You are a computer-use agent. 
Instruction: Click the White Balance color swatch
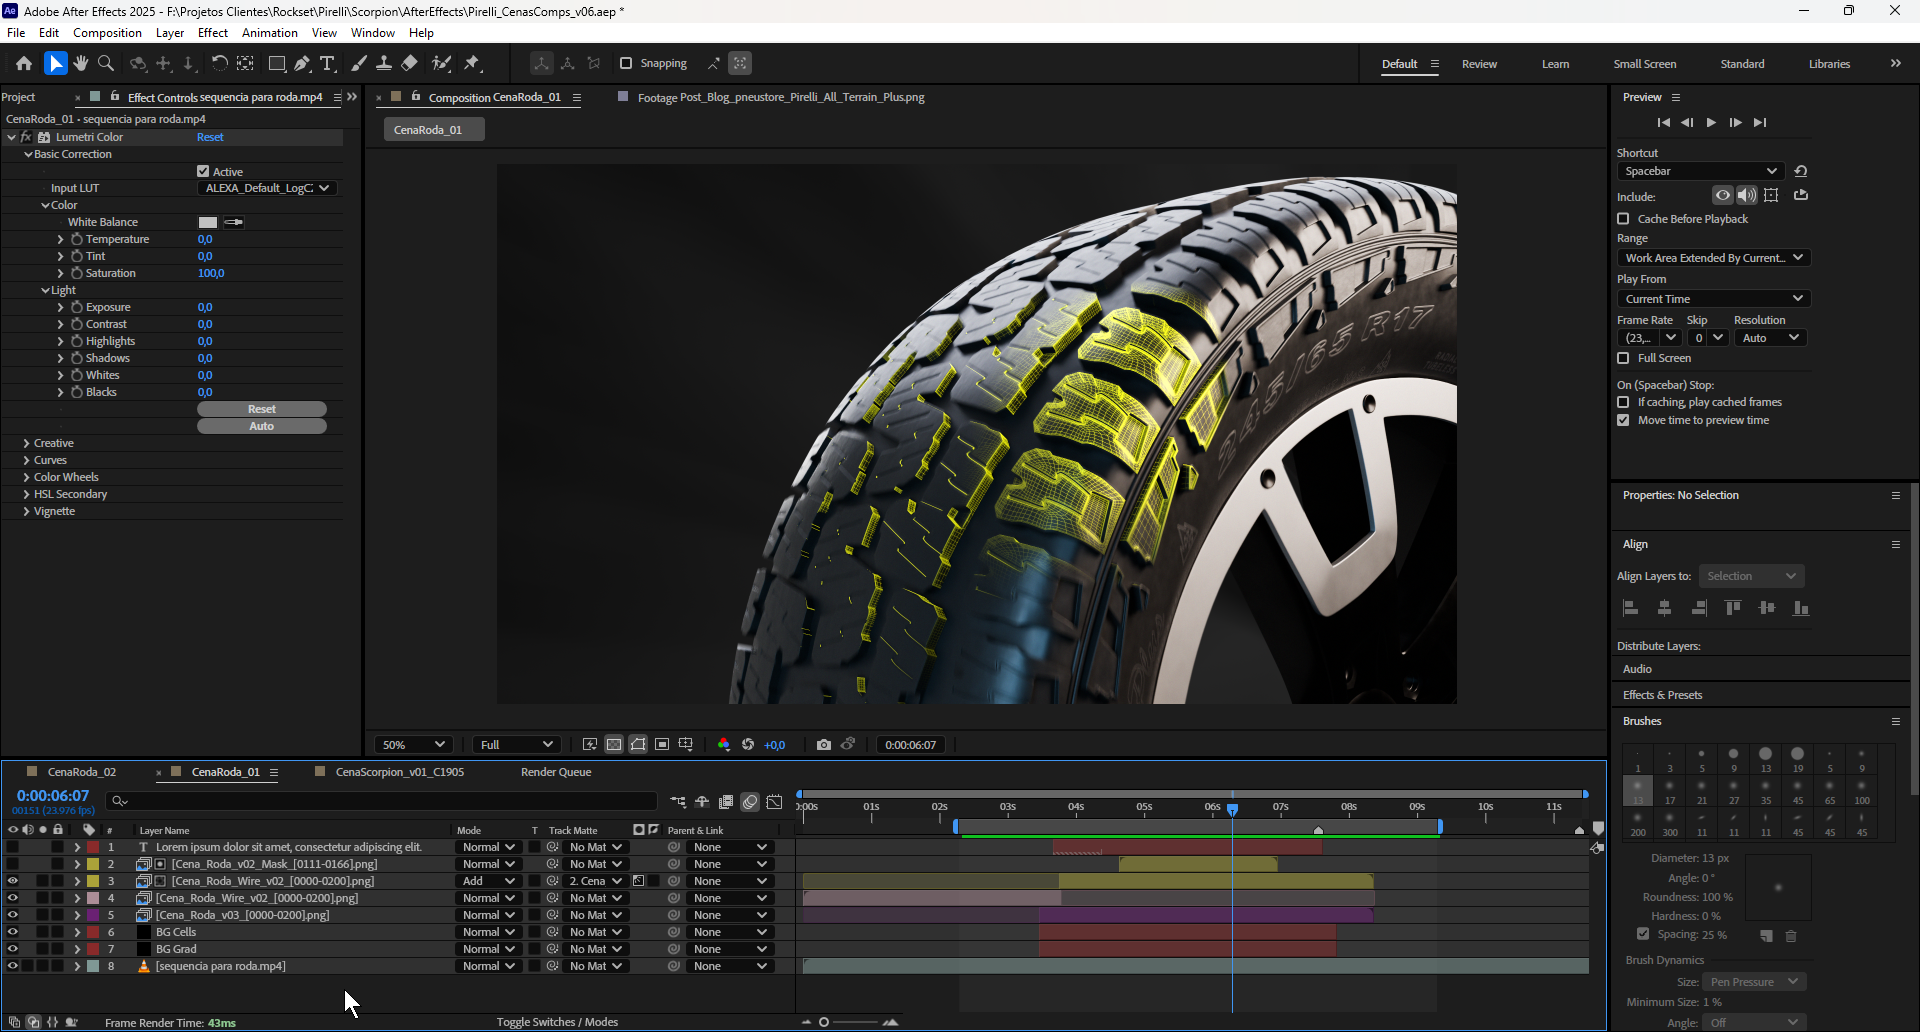tap(208, 222)
